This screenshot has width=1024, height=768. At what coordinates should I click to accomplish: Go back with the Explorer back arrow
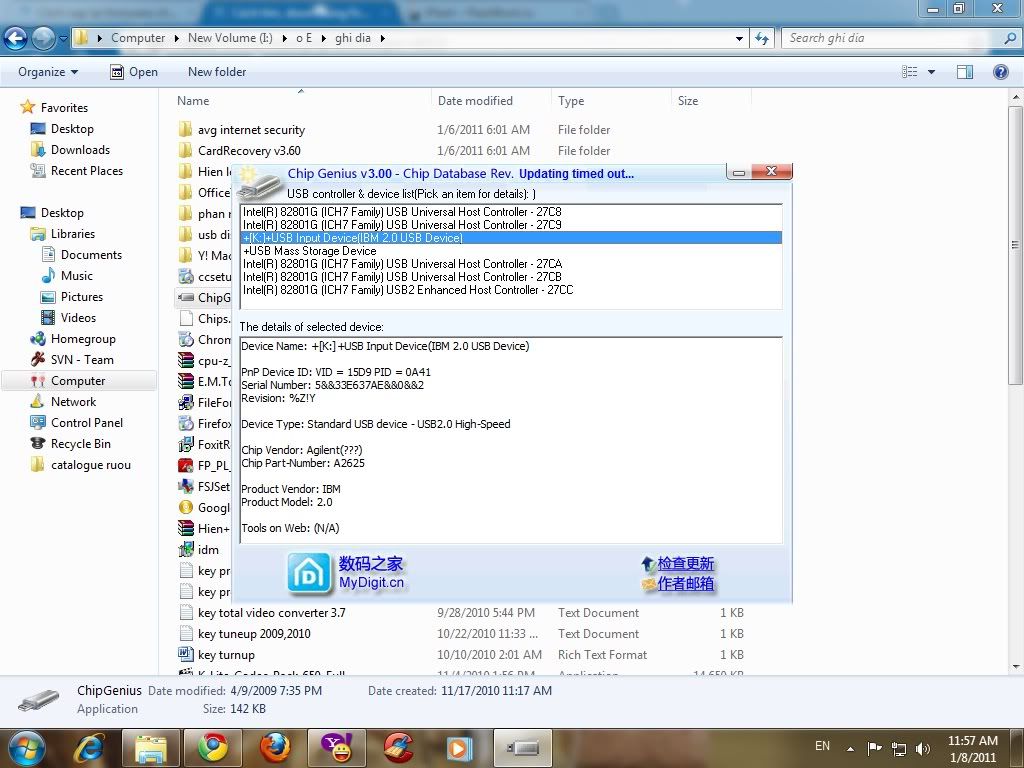point(16,39)
